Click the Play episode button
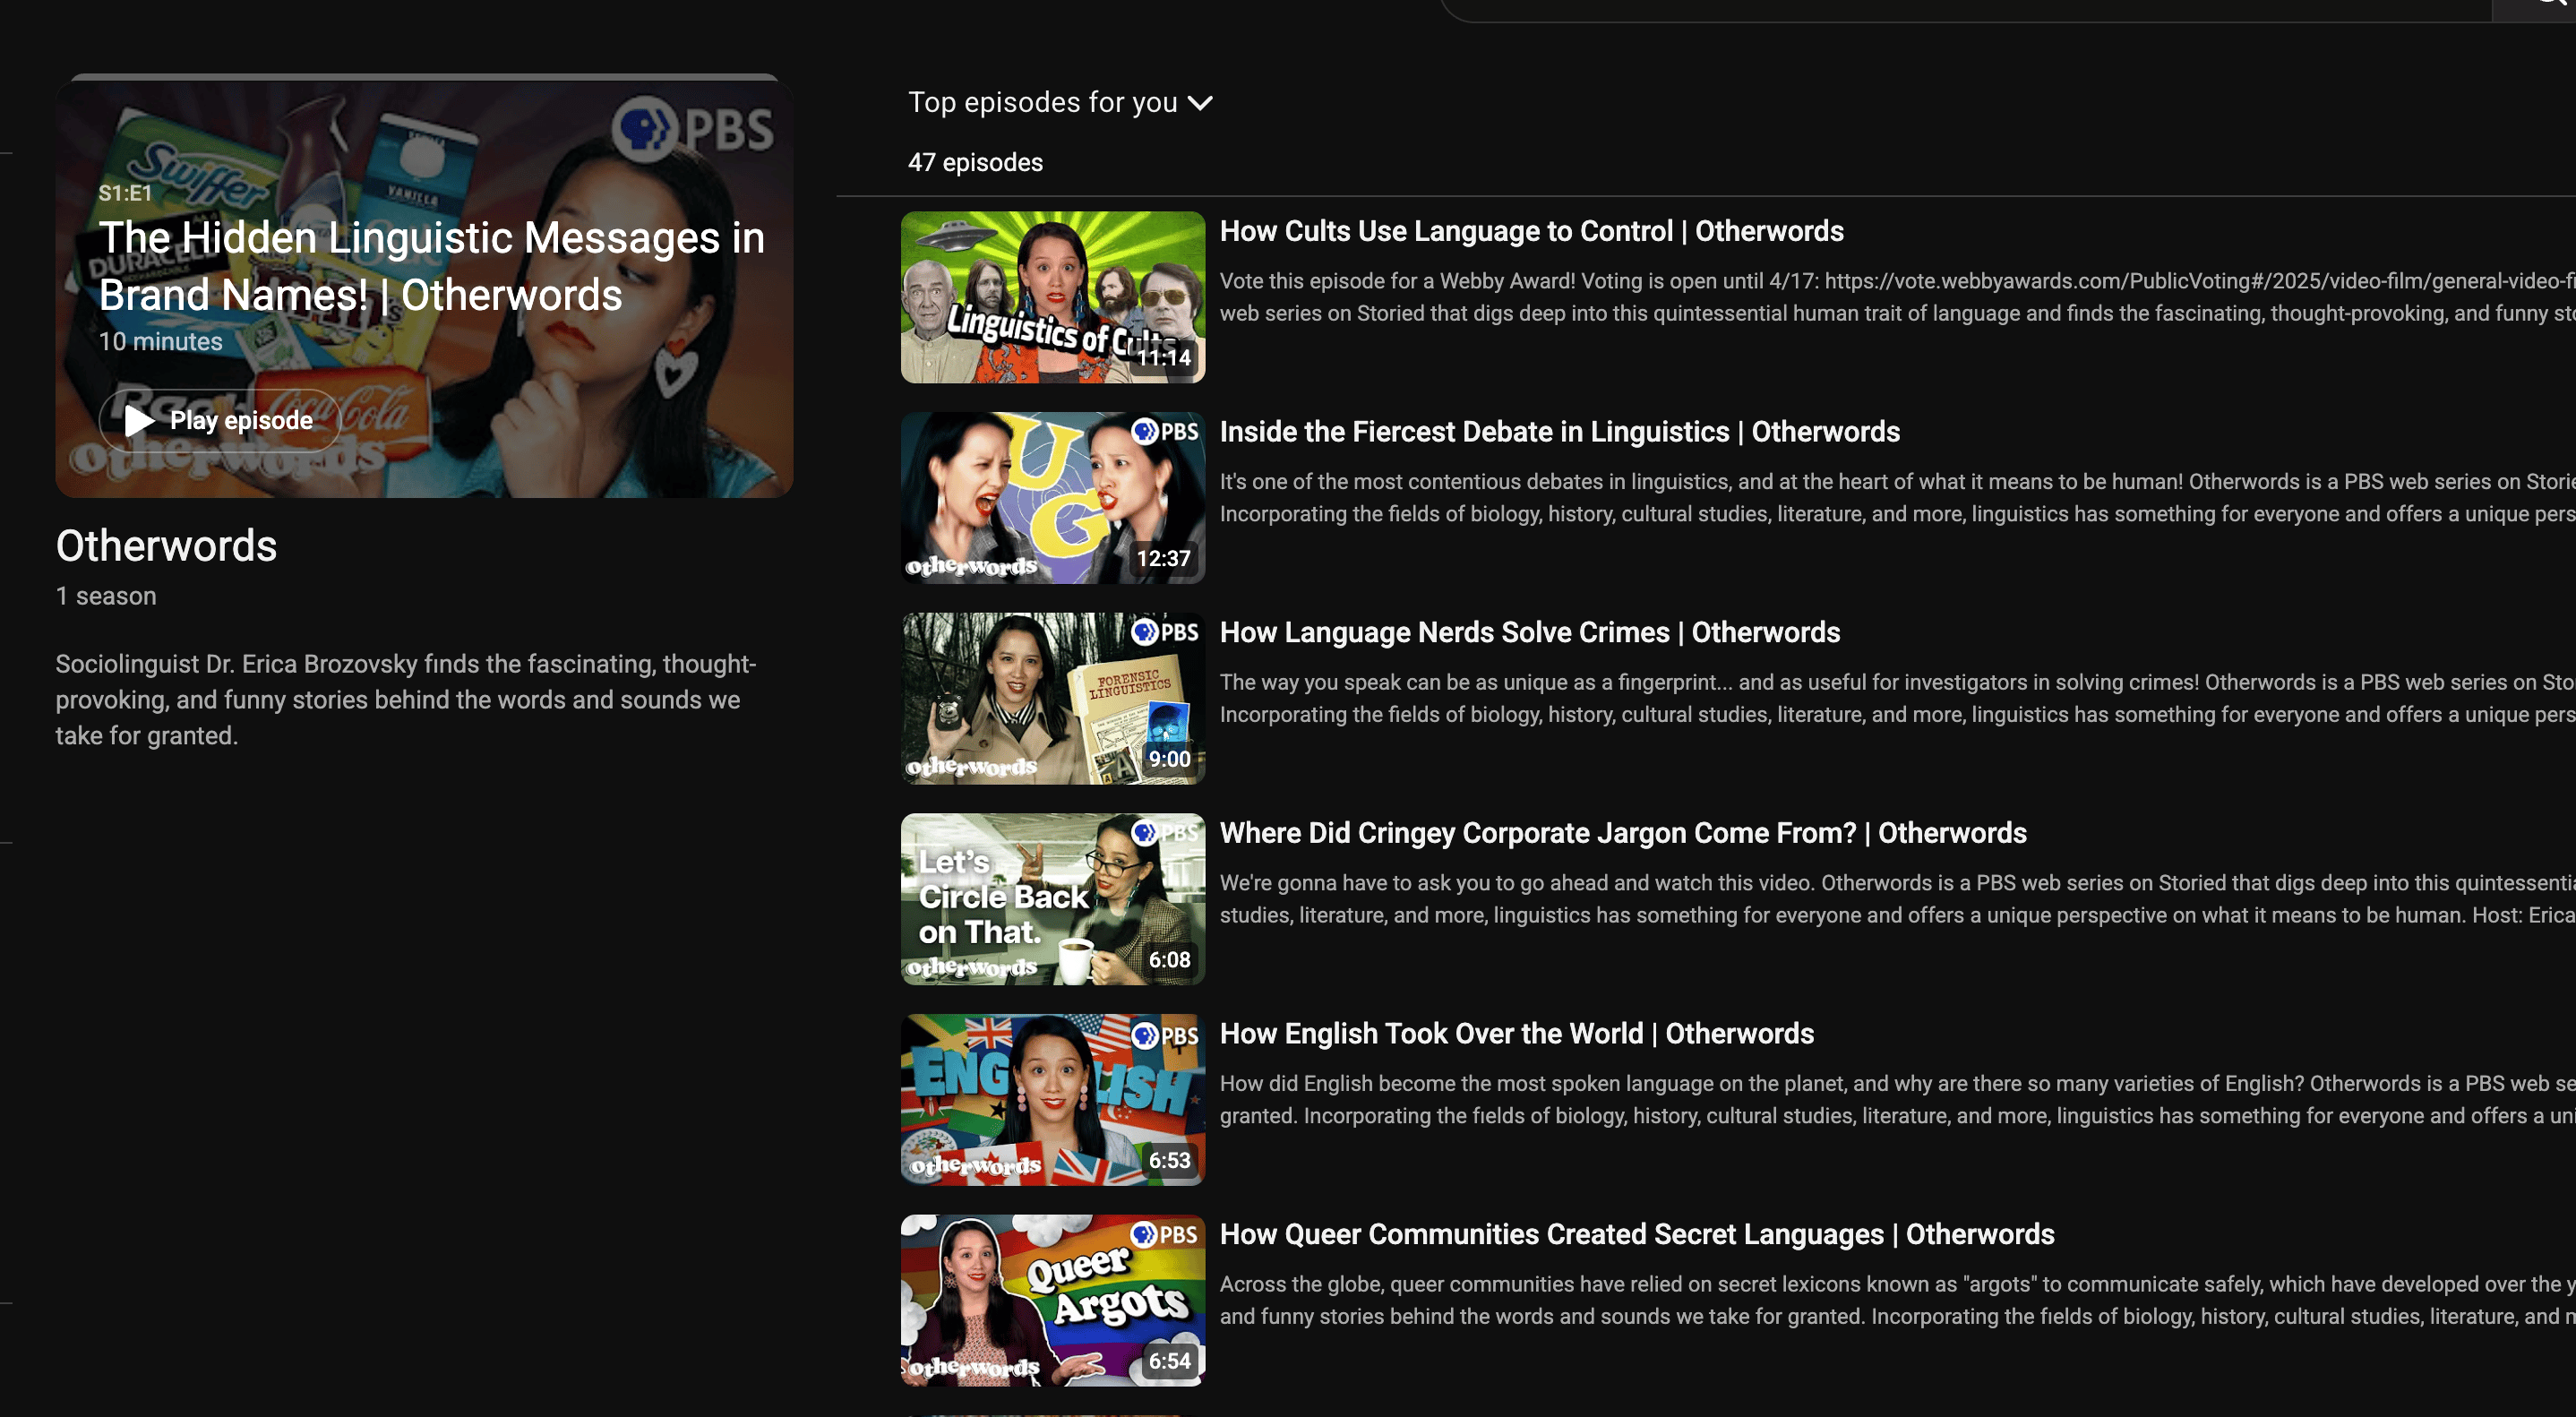This screenshot has width=2576, height=1417. (x=219, y=420)
